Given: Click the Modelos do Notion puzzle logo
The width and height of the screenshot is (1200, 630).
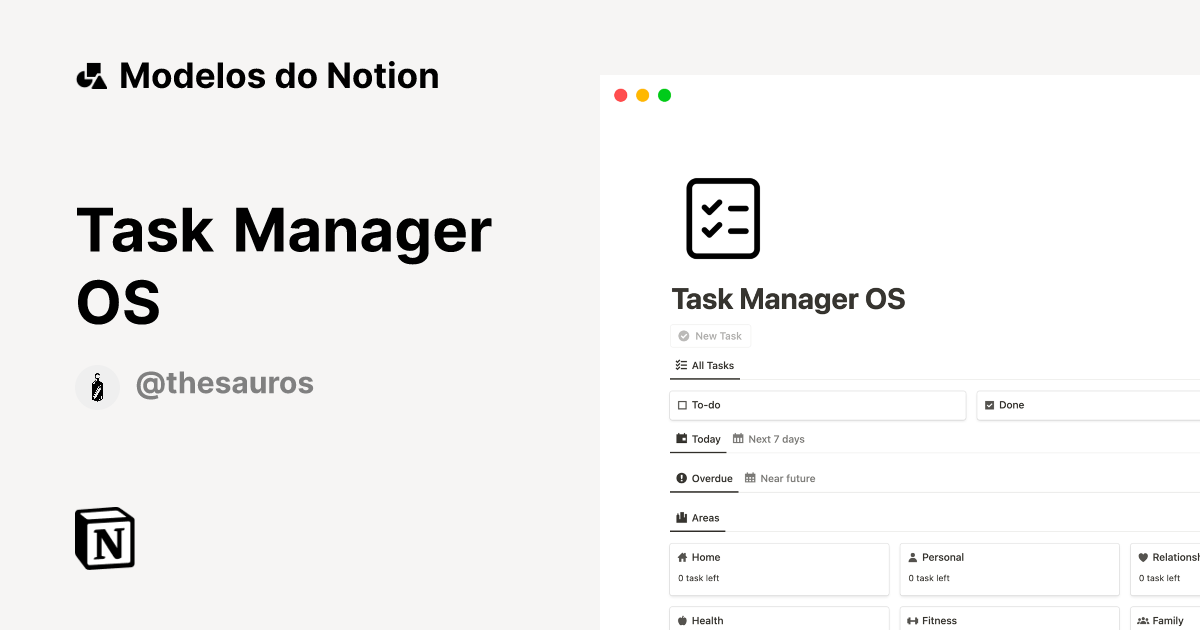Looking at the screenshot, I should 92,75.
